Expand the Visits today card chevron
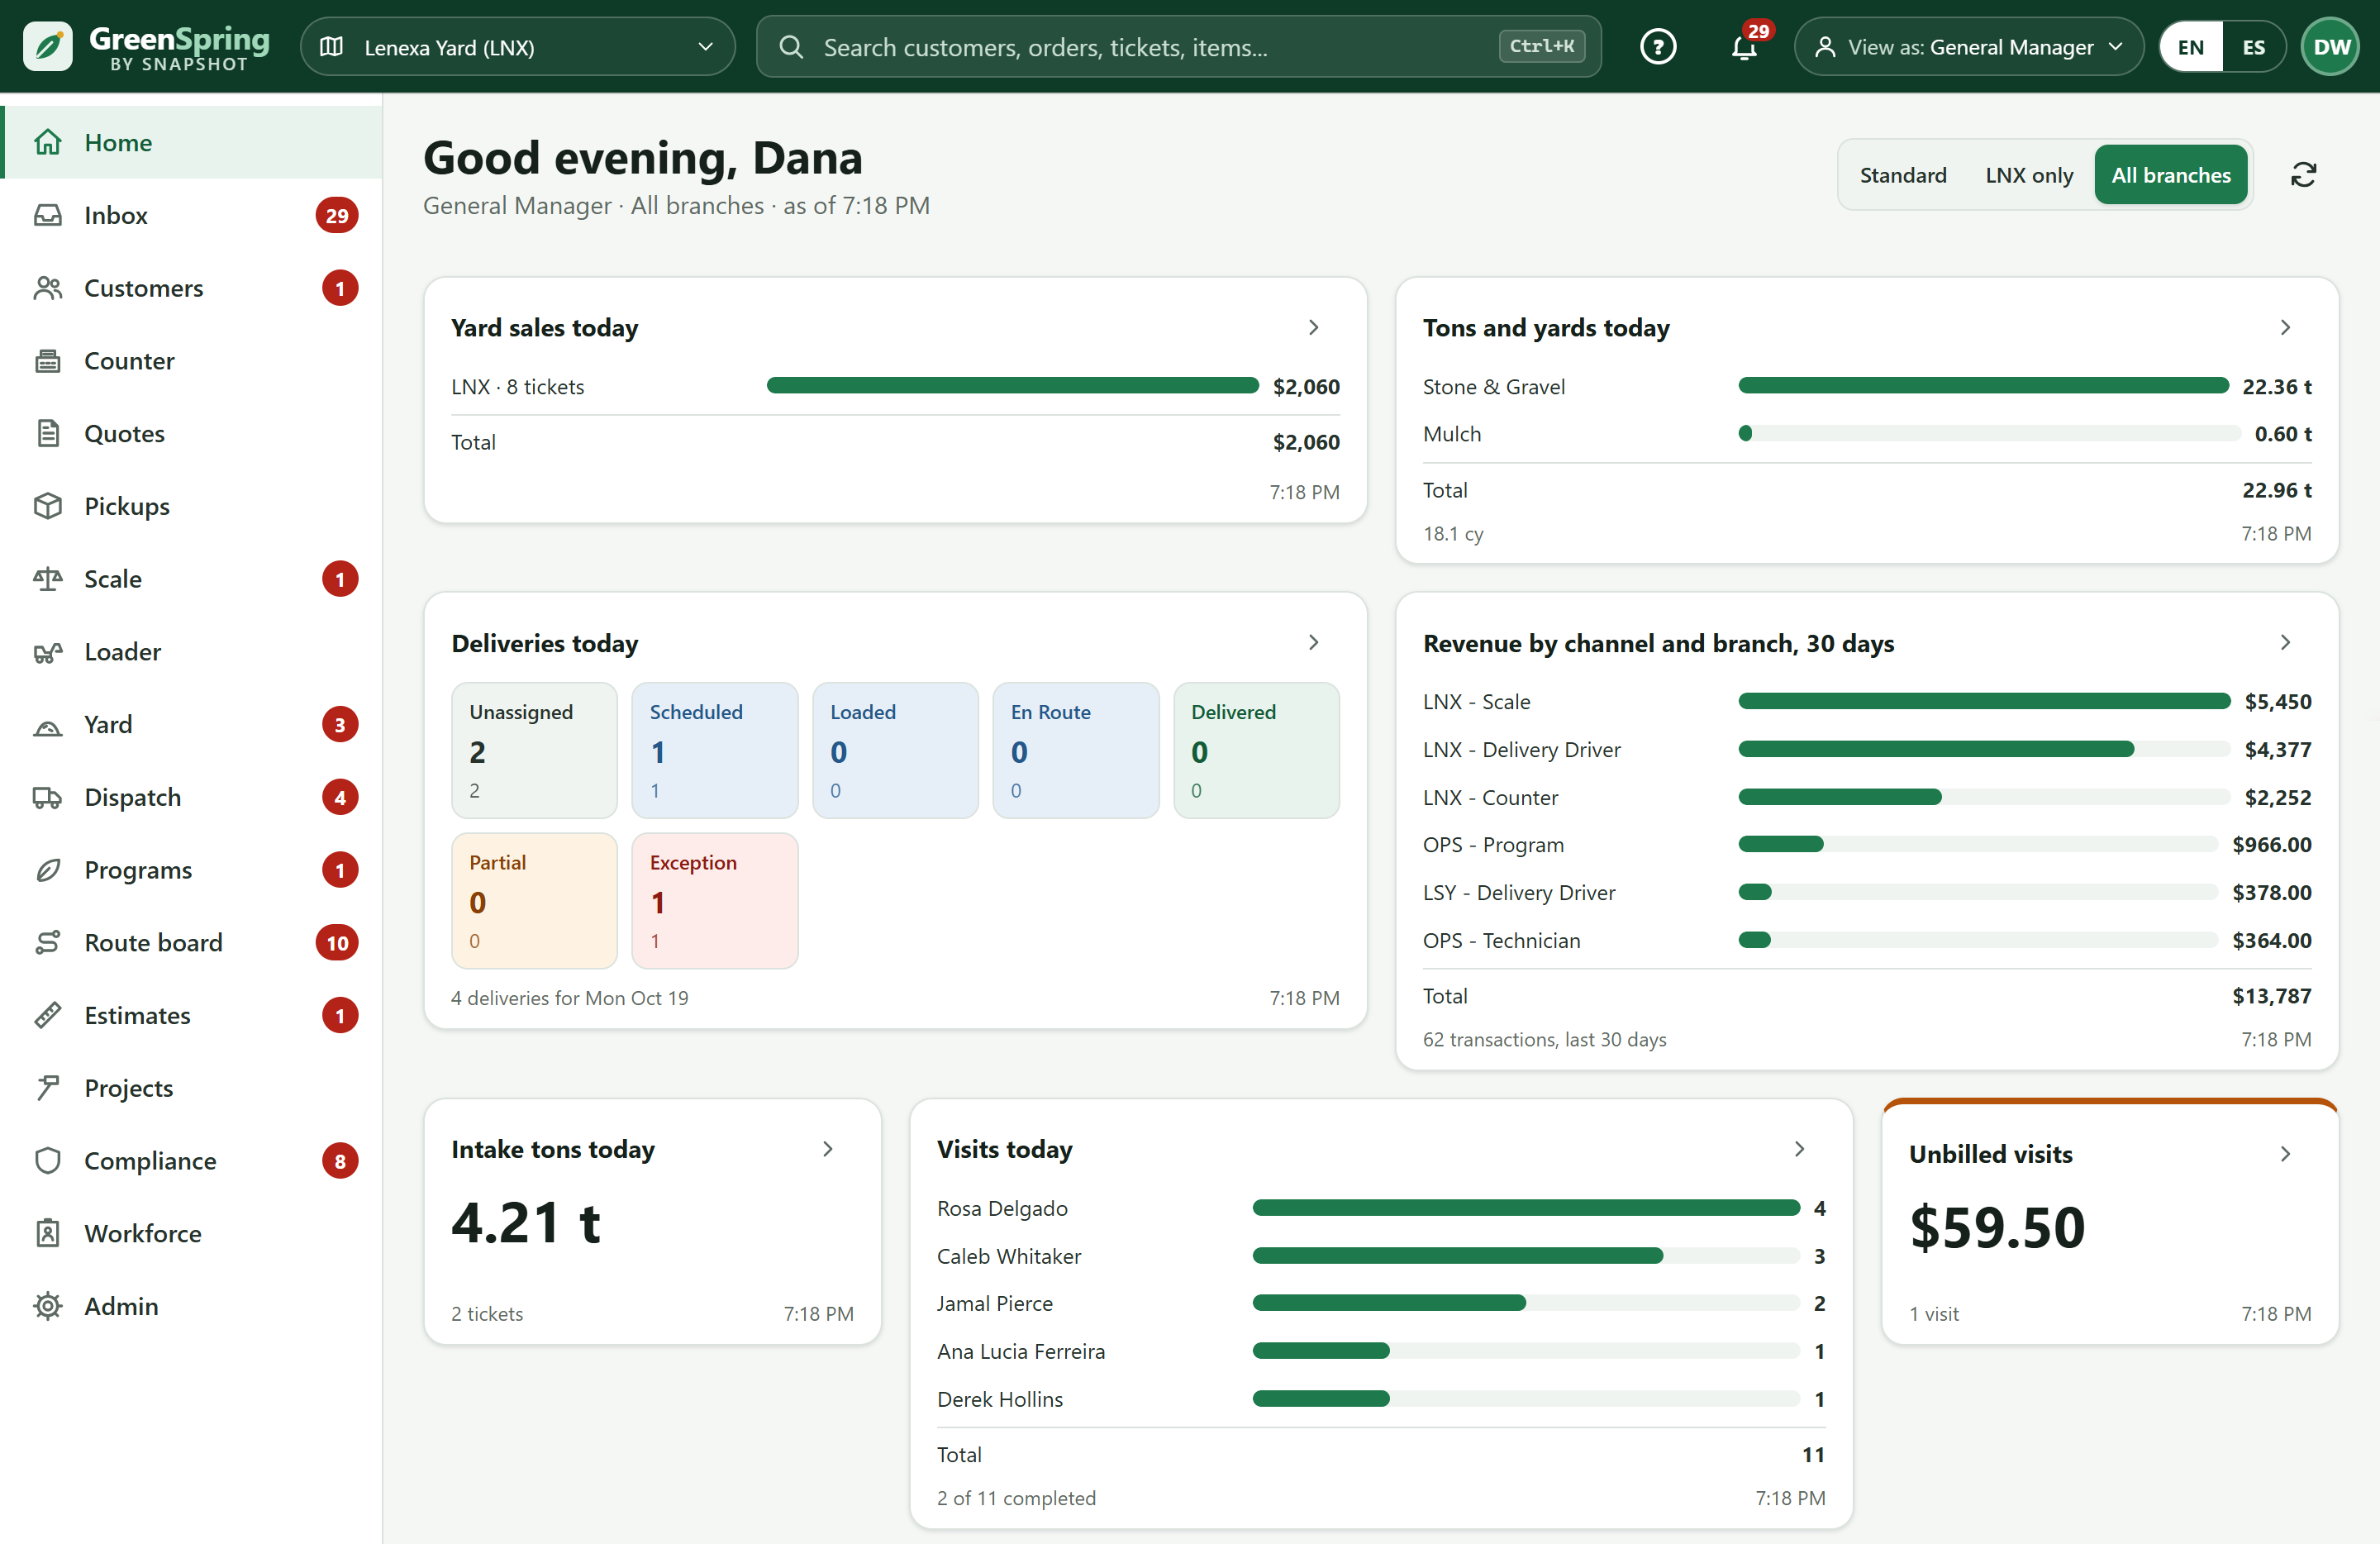2380x1544 pixels. (1799, 1149)
